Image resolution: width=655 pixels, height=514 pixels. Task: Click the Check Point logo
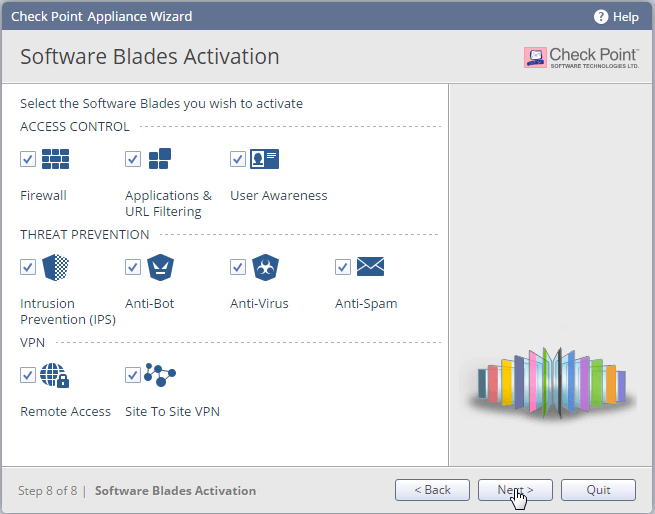click(x=581, y=57)
